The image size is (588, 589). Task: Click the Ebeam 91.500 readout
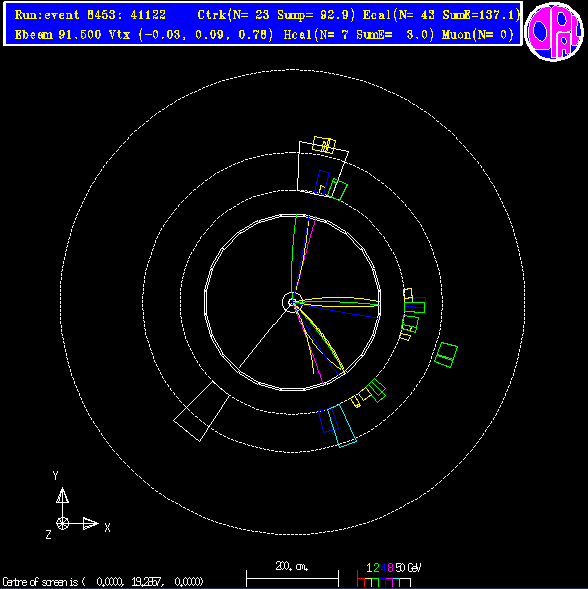(58, 35)
